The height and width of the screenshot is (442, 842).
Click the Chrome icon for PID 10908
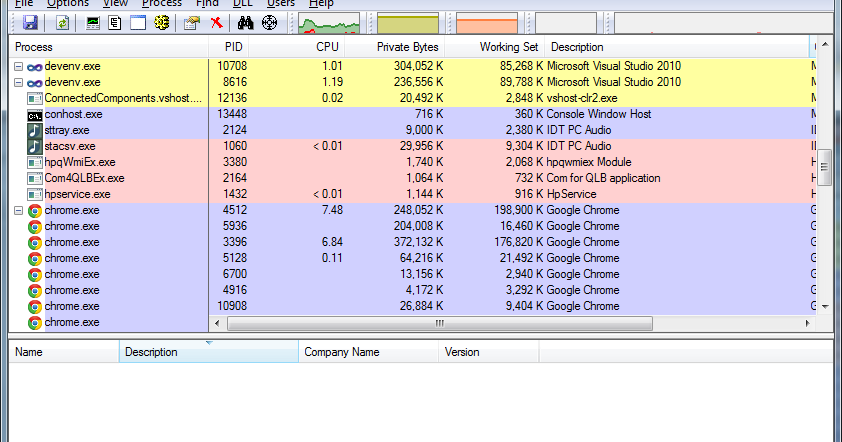coord(35,307)
